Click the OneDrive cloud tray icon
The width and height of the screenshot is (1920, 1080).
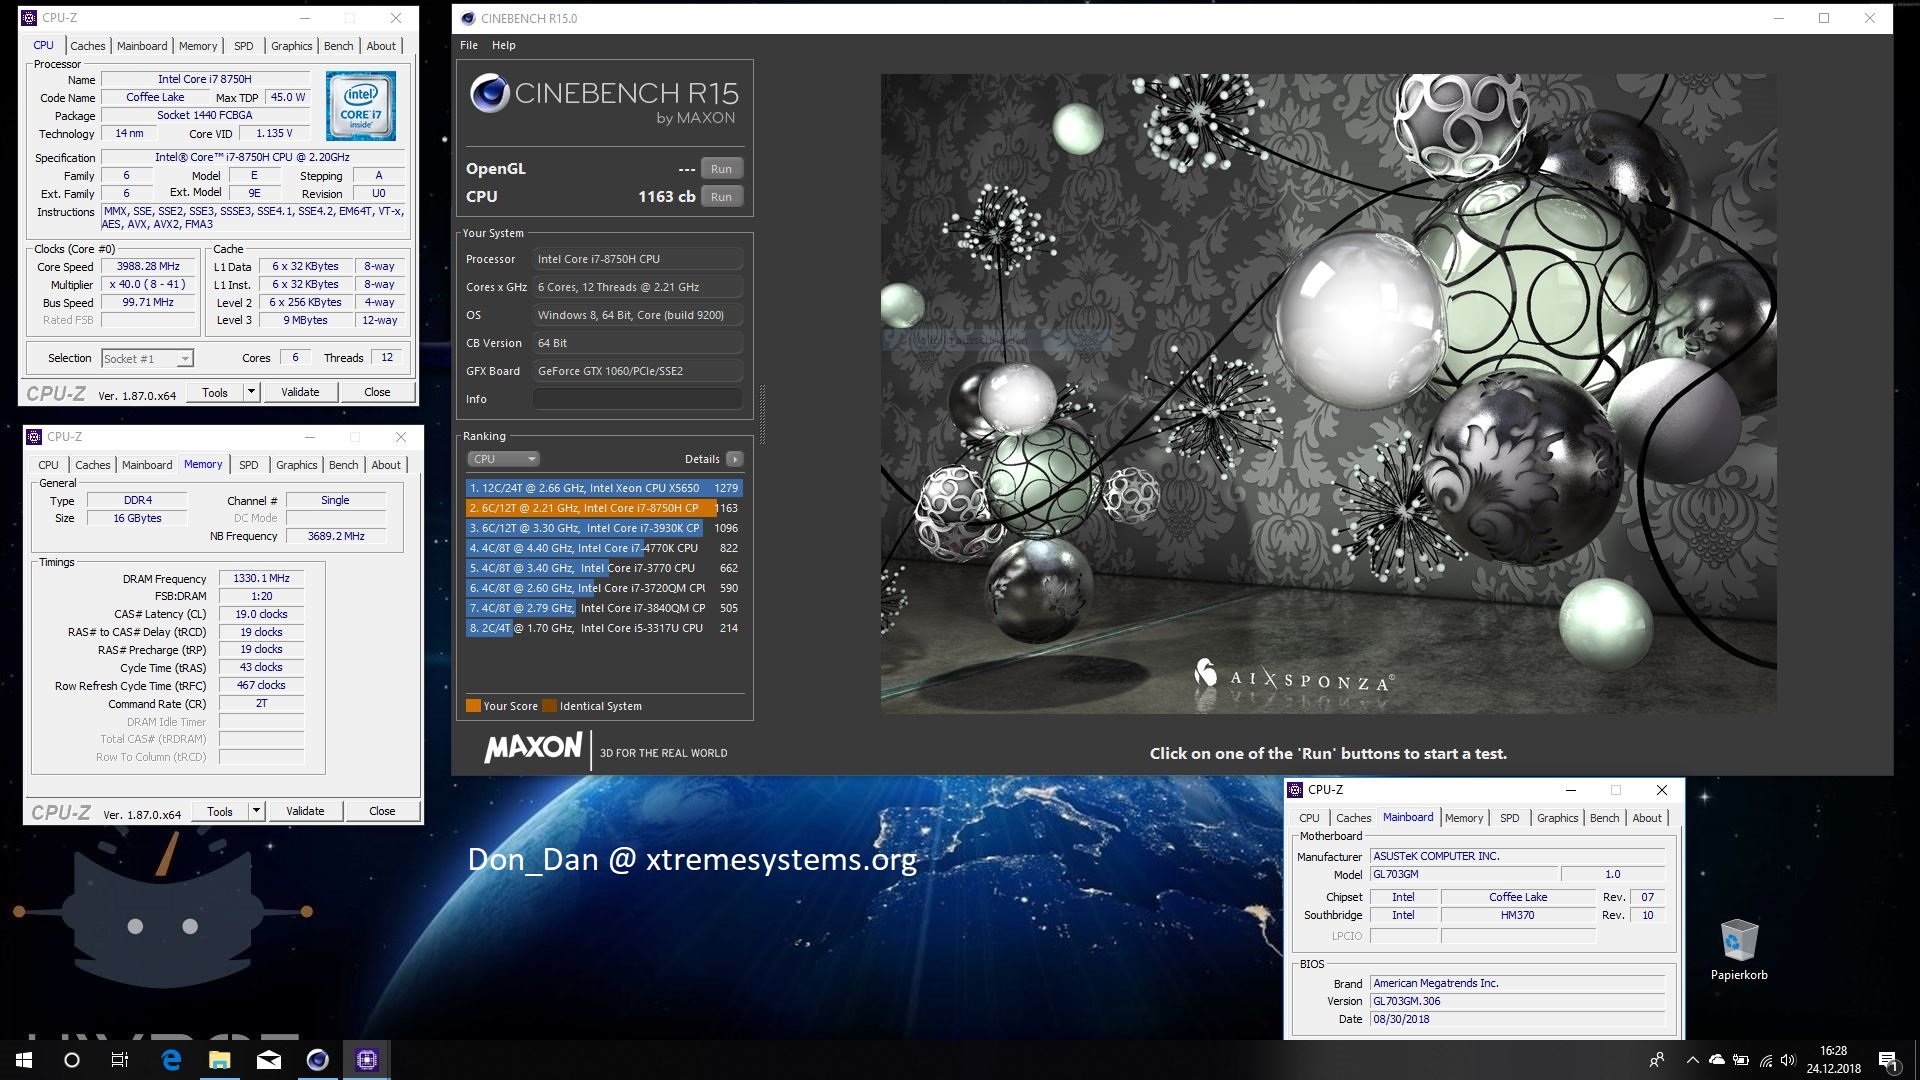1717,1060
